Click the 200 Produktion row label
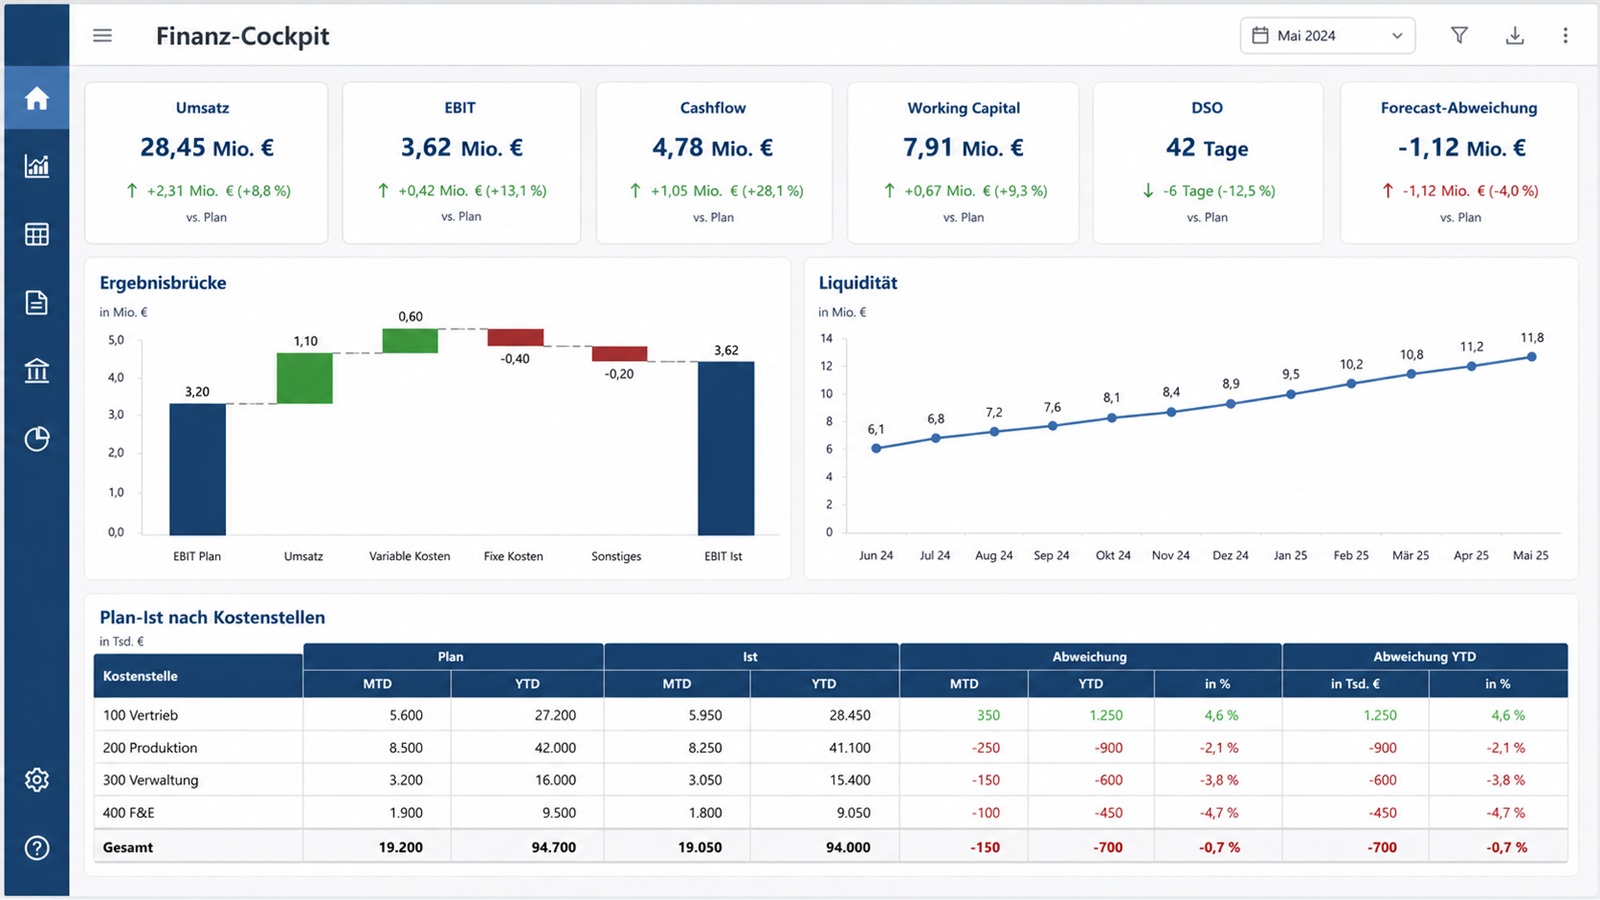1600x900 pixels. [150, 748]
